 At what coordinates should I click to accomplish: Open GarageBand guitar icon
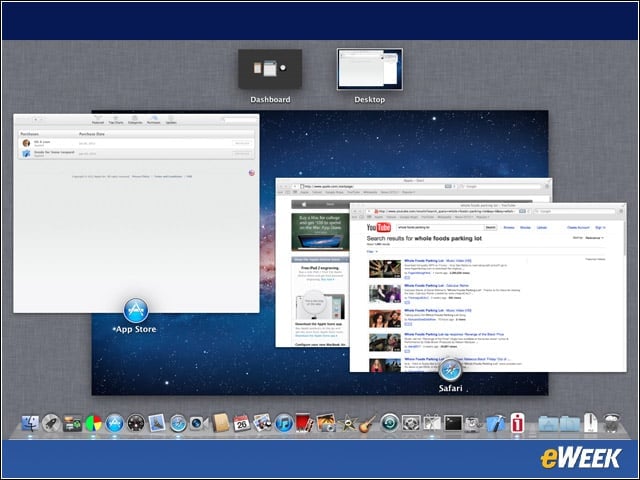[x=368, y=424]
